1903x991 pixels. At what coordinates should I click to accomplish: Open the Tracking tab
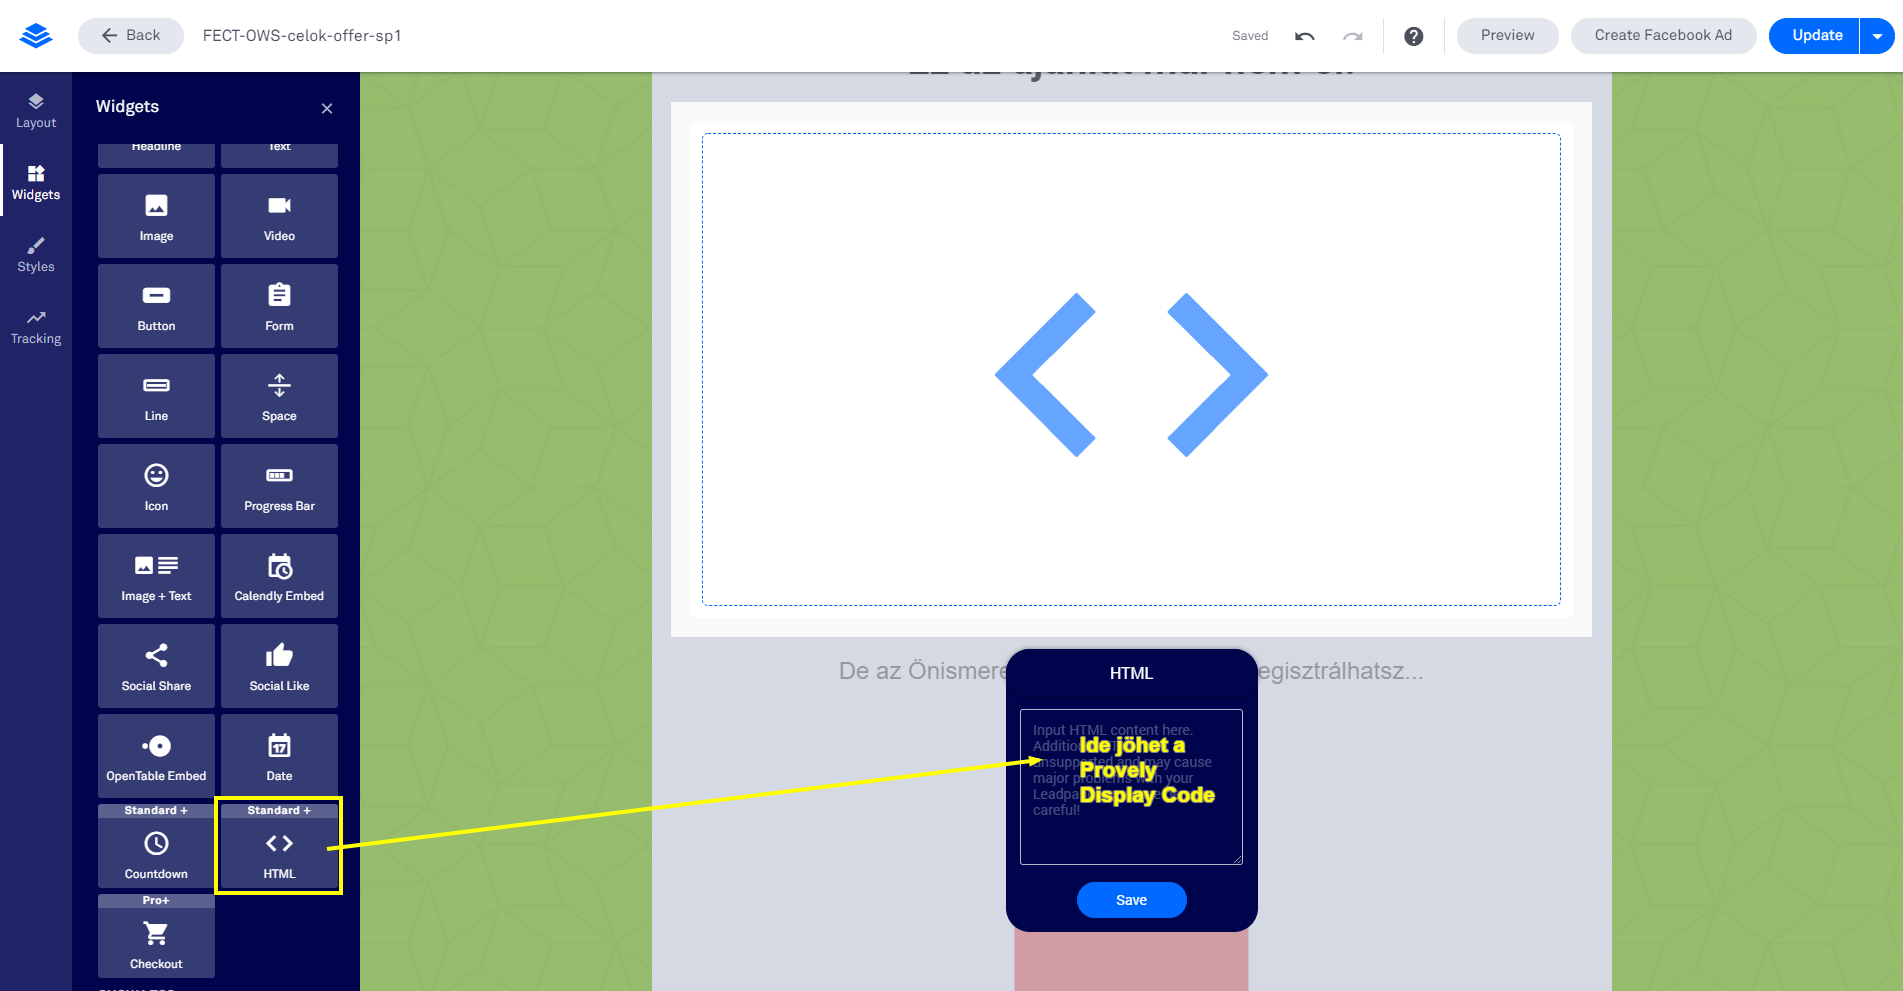pos(36,326)
